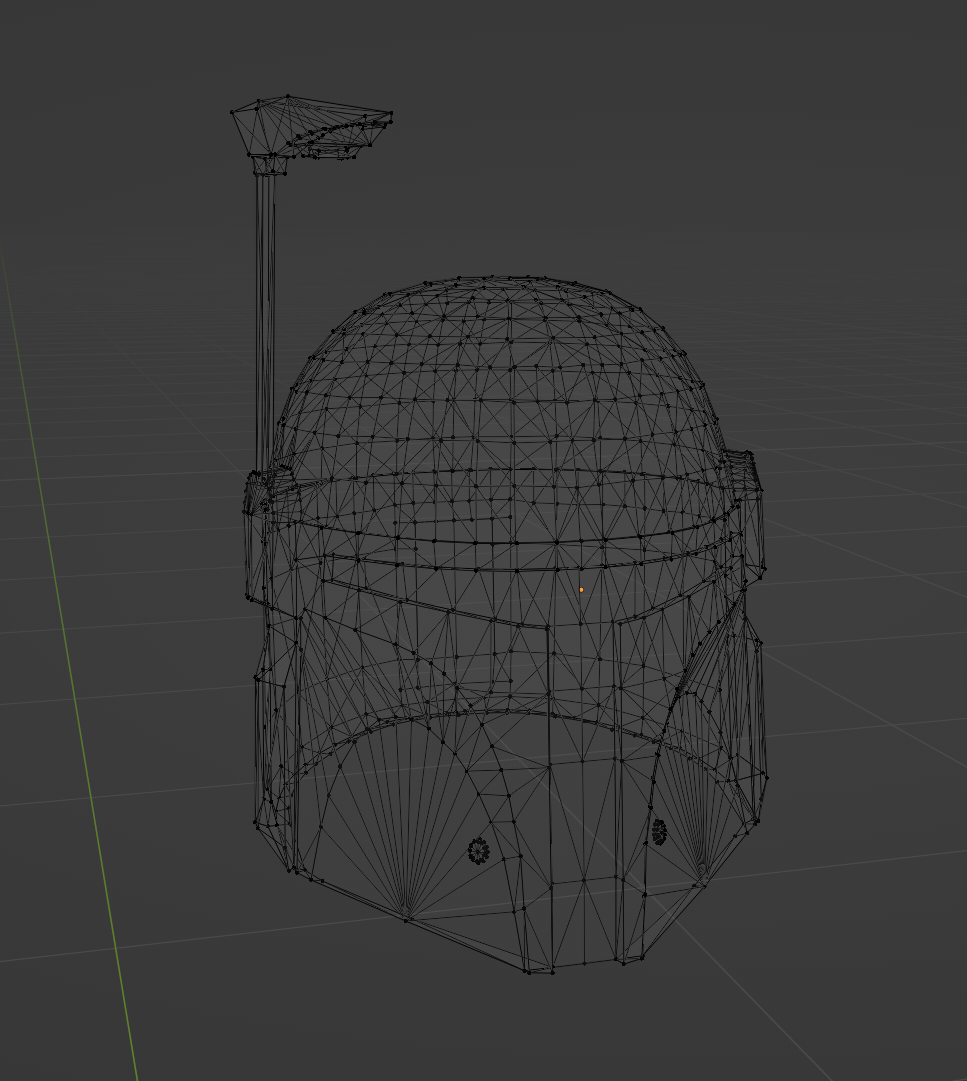
Task: Select the circular vertex ring on front cheek
Action: pyautogui.click(x=478, y=851)
